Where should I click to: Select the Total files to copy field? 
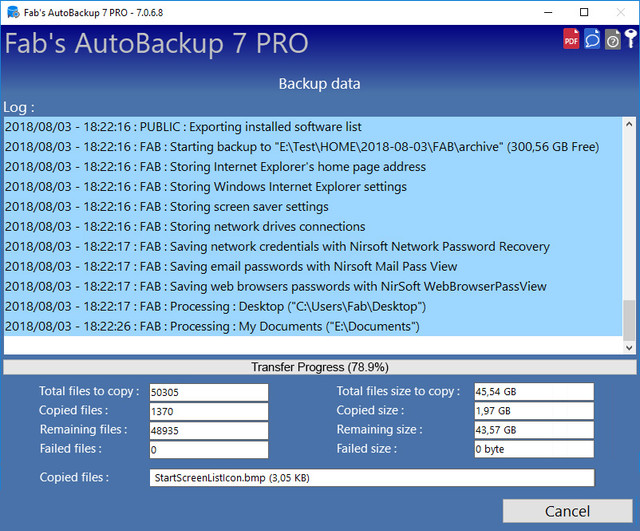[x=209, y=392]
